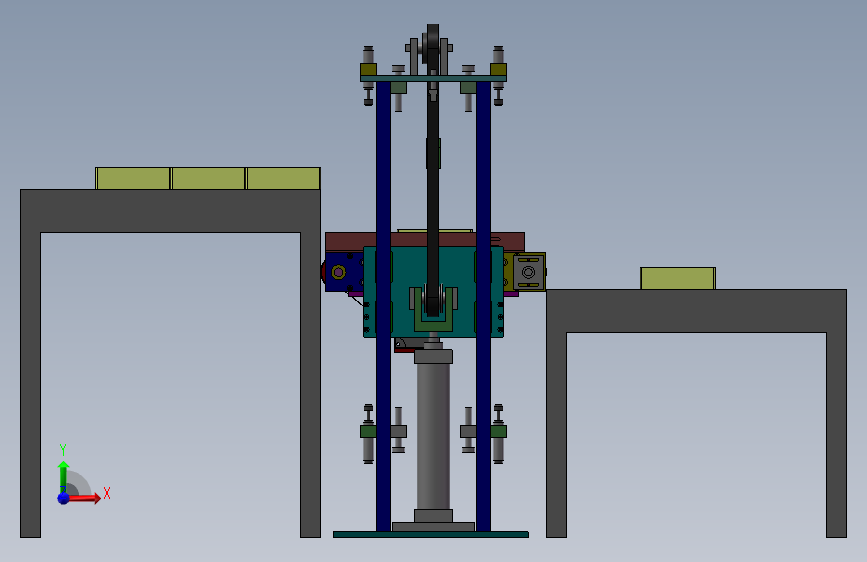867x562 pixels.
Task: Select the blue motor block on carriage left
Action: pos(344,272)
